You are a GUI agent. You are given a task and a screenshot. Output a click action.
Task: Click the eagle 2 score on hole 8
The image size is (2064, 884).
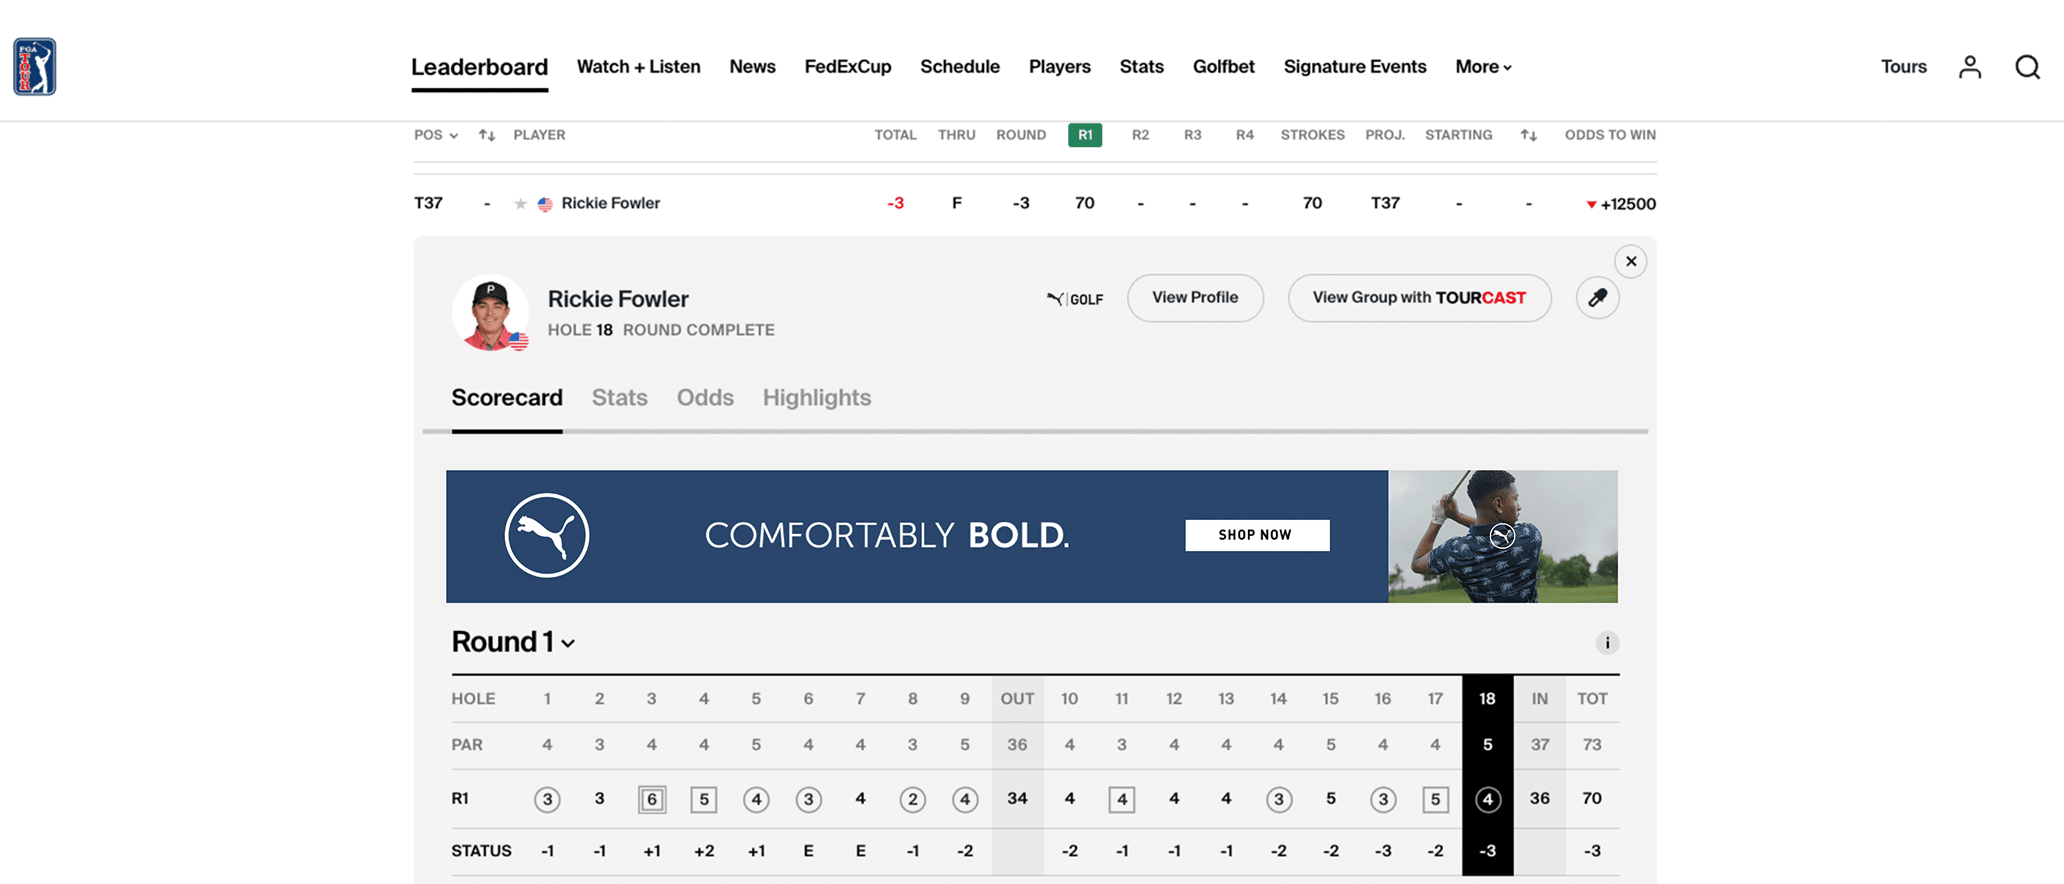pos(912,799)
